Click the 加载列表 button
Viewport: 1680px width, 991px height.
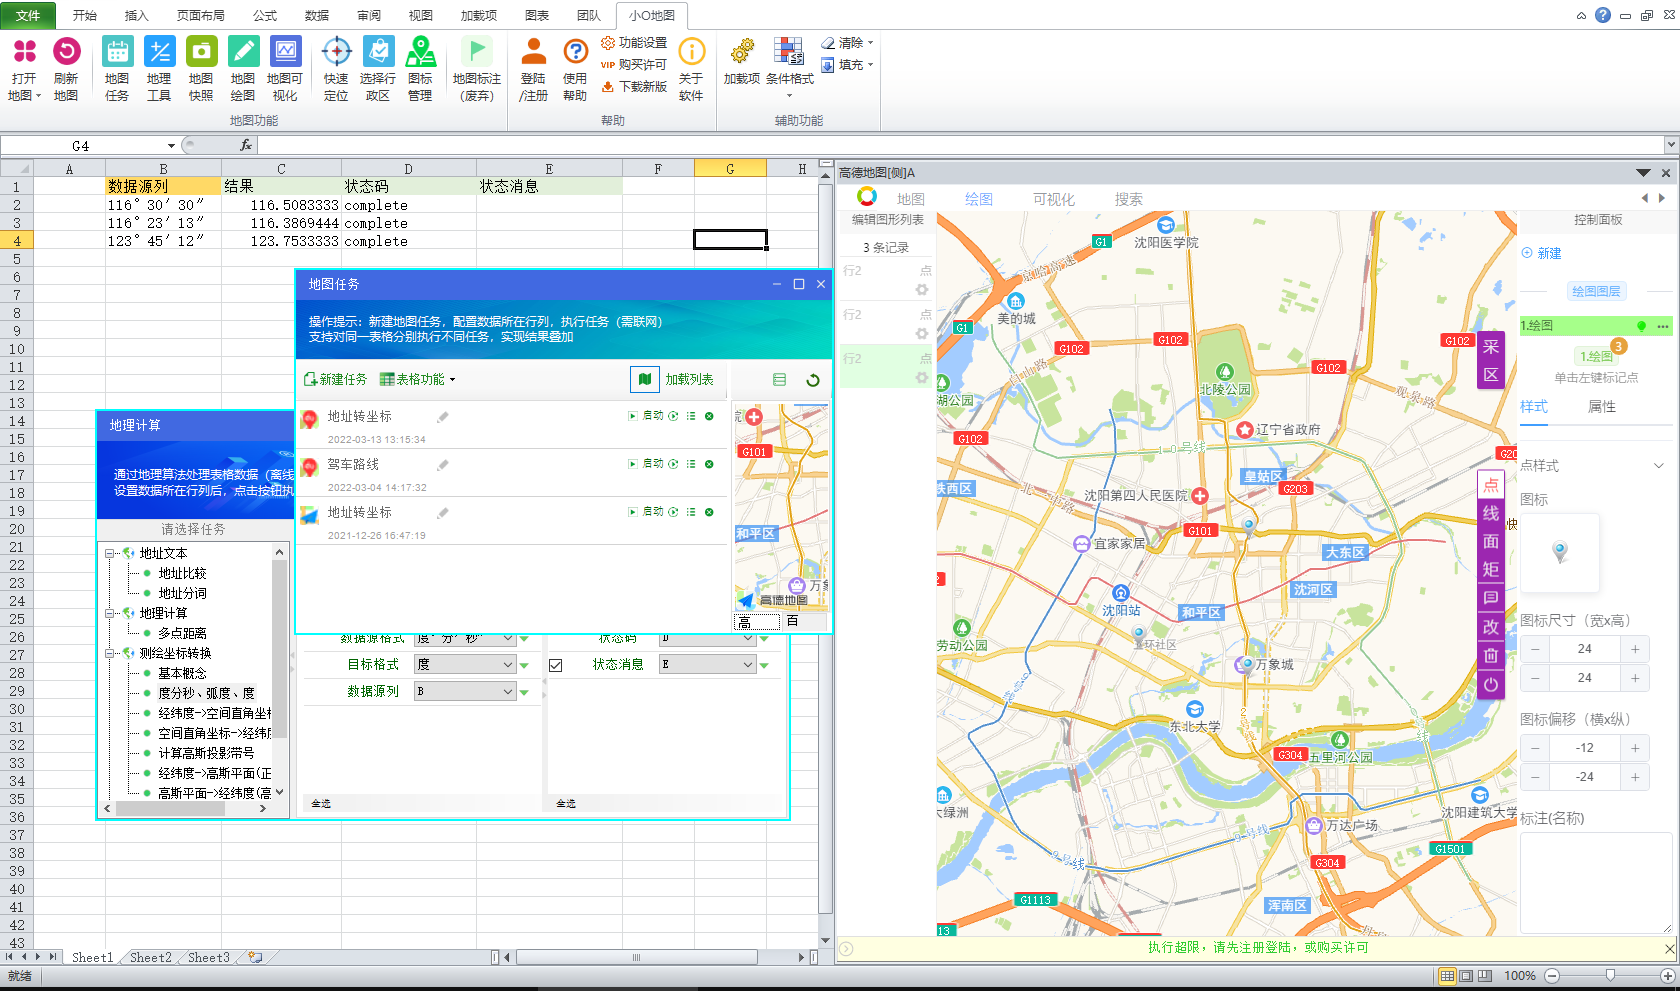click(x=689, y=380)
